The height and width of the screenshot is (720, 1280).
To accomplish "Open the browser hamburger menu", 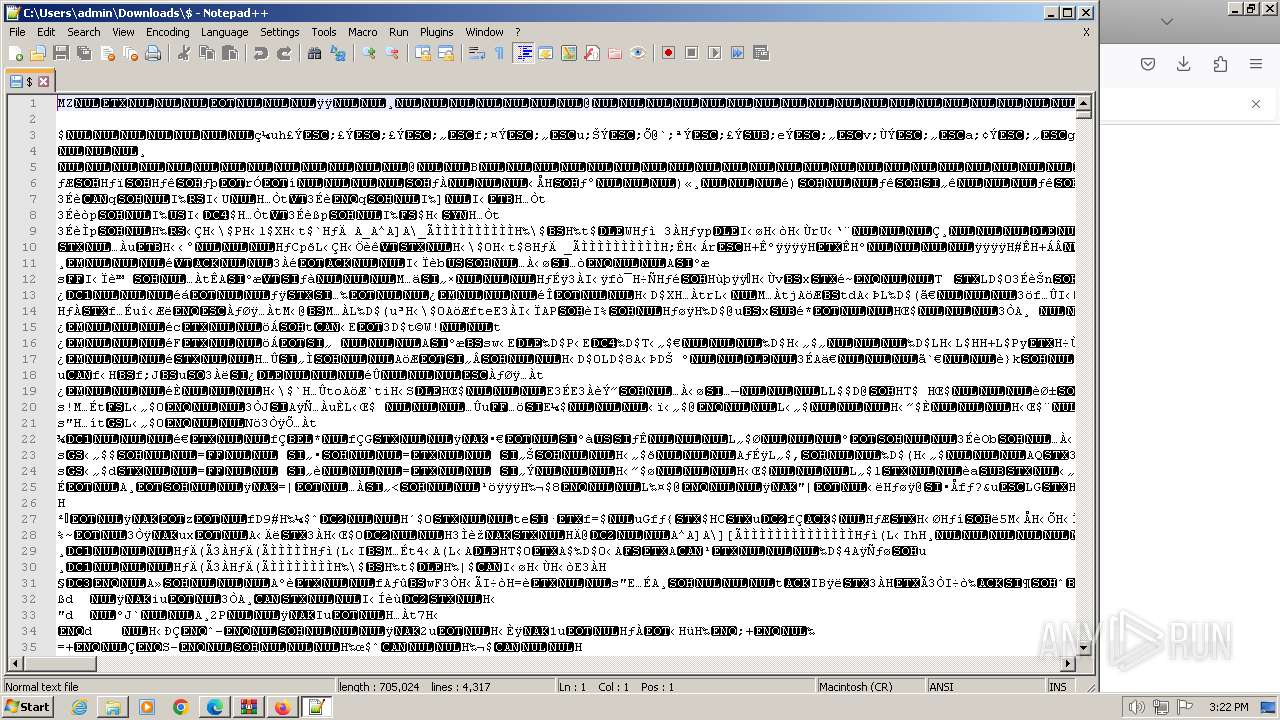I will pyautogui.click(x=1256, y=64).
